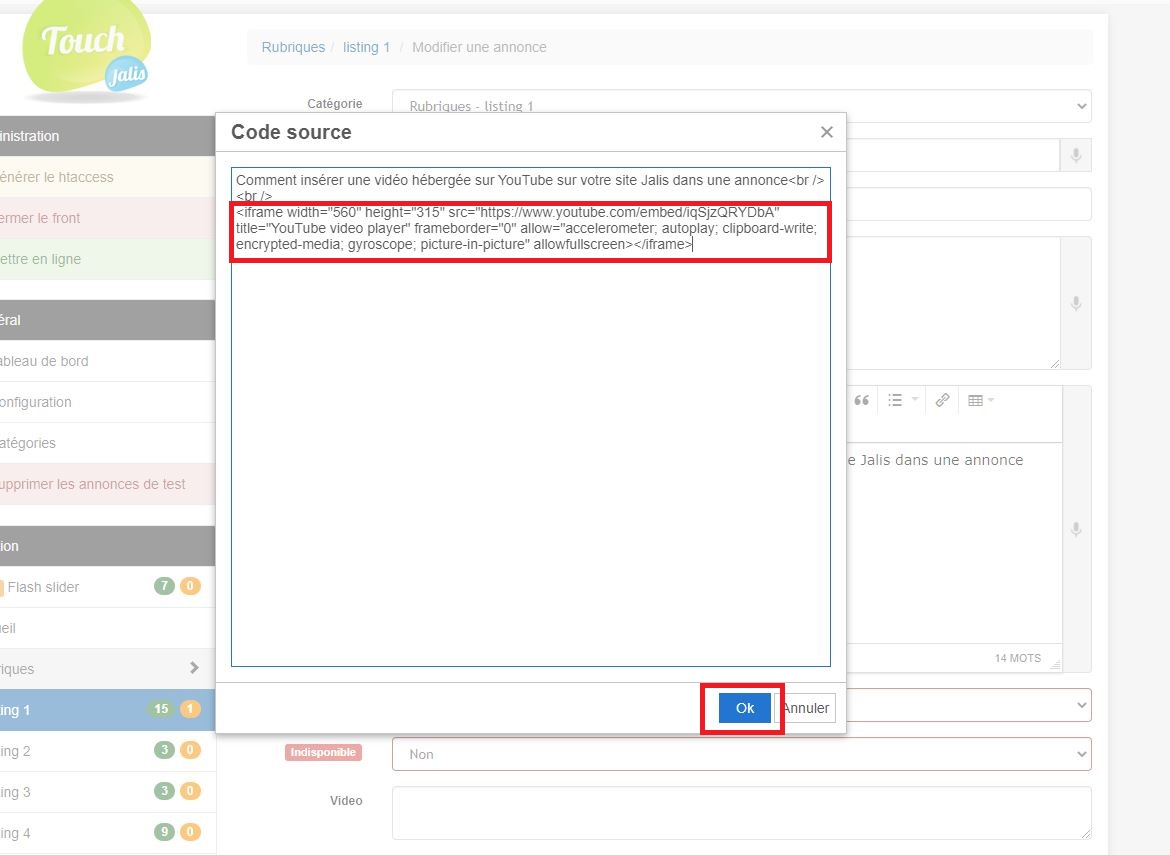Open Configuration in the sidebar menu

point(36,402)
